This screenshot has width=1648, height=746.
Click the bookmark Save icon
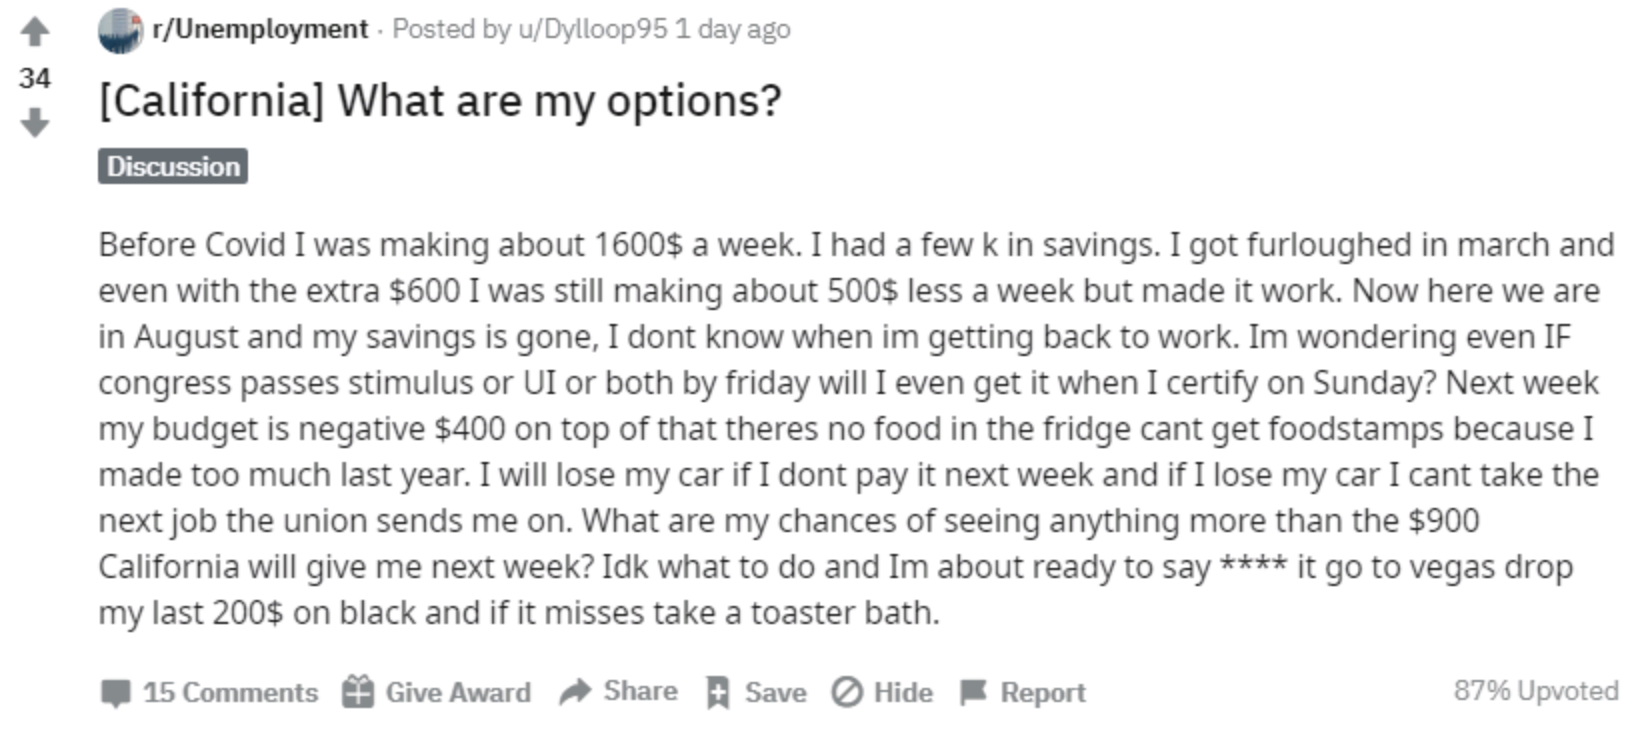718,692
